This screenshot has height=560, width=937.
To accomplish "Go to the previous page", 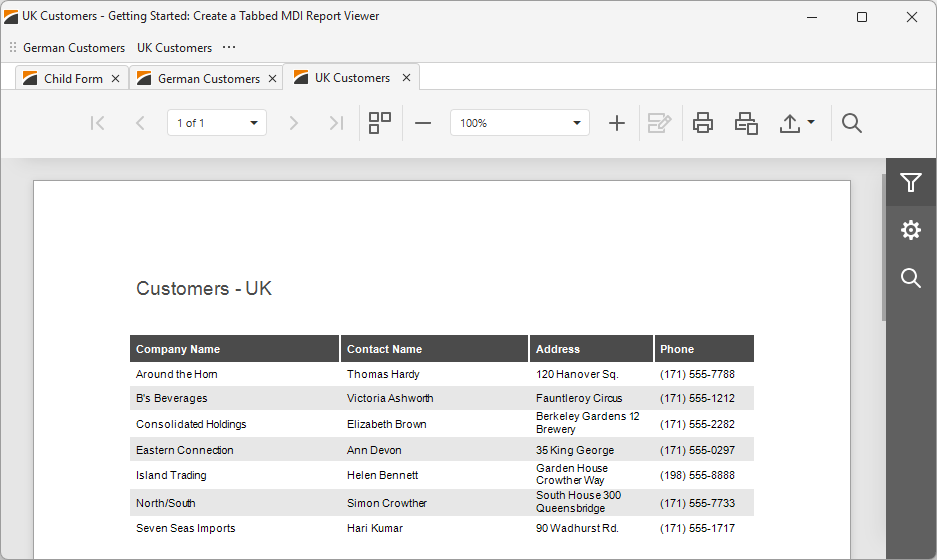I will click(x=140, y=123).
